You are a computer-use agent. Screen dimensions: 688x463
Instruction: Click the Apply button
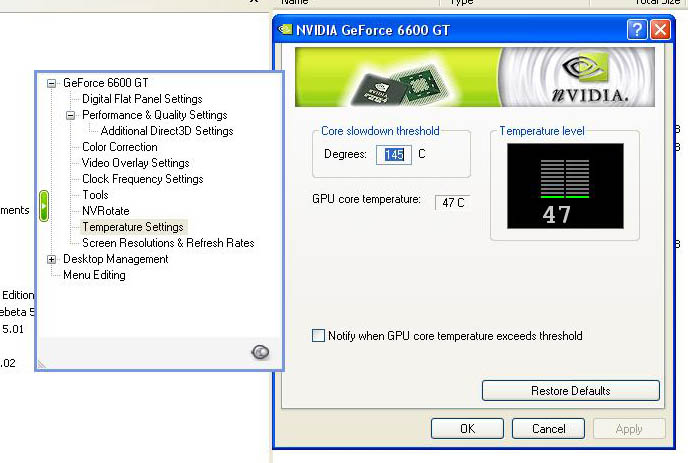coord(629,429)
